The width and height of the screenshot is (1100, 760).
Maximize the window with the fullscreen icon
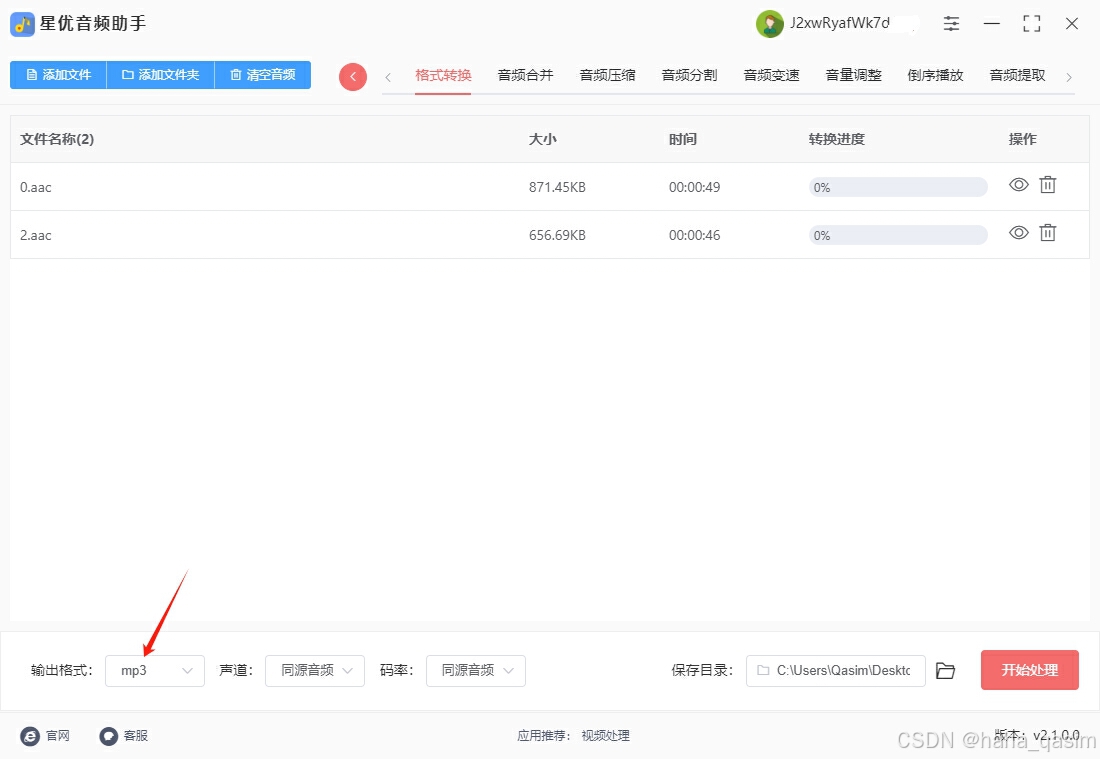(1032, 24)
